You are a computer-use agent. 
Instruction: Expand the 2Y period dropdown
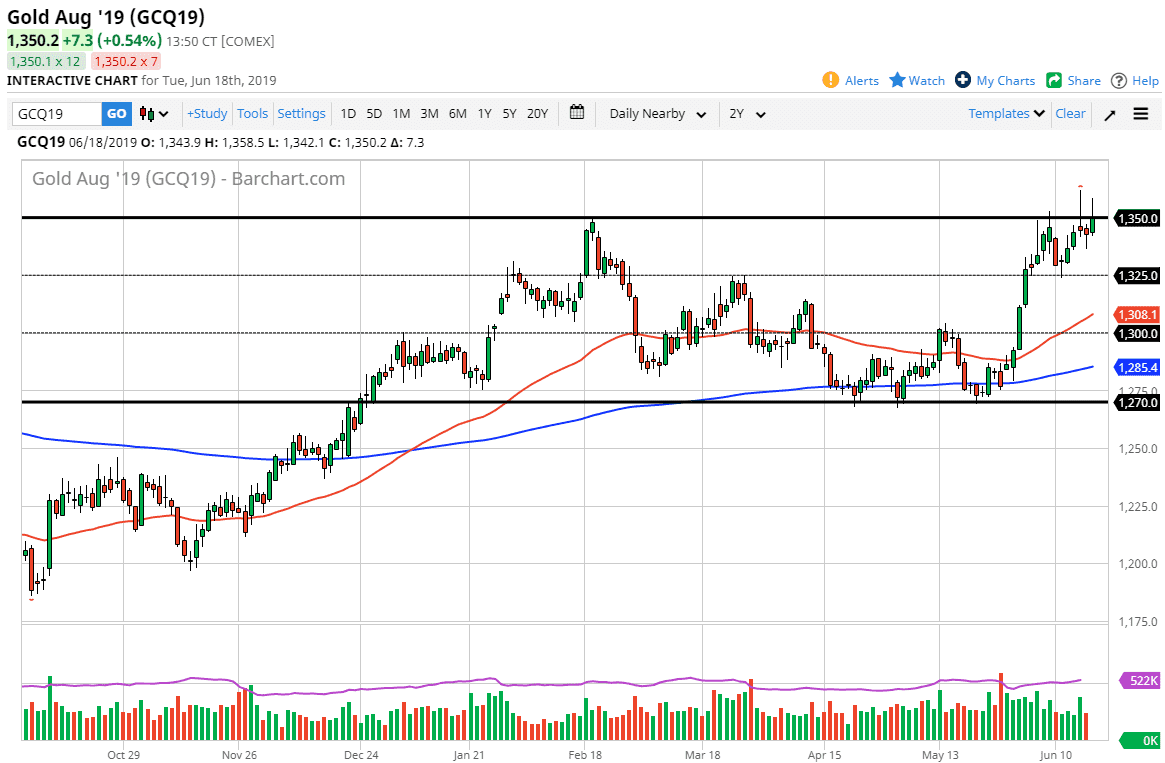(x=747, y=114)
